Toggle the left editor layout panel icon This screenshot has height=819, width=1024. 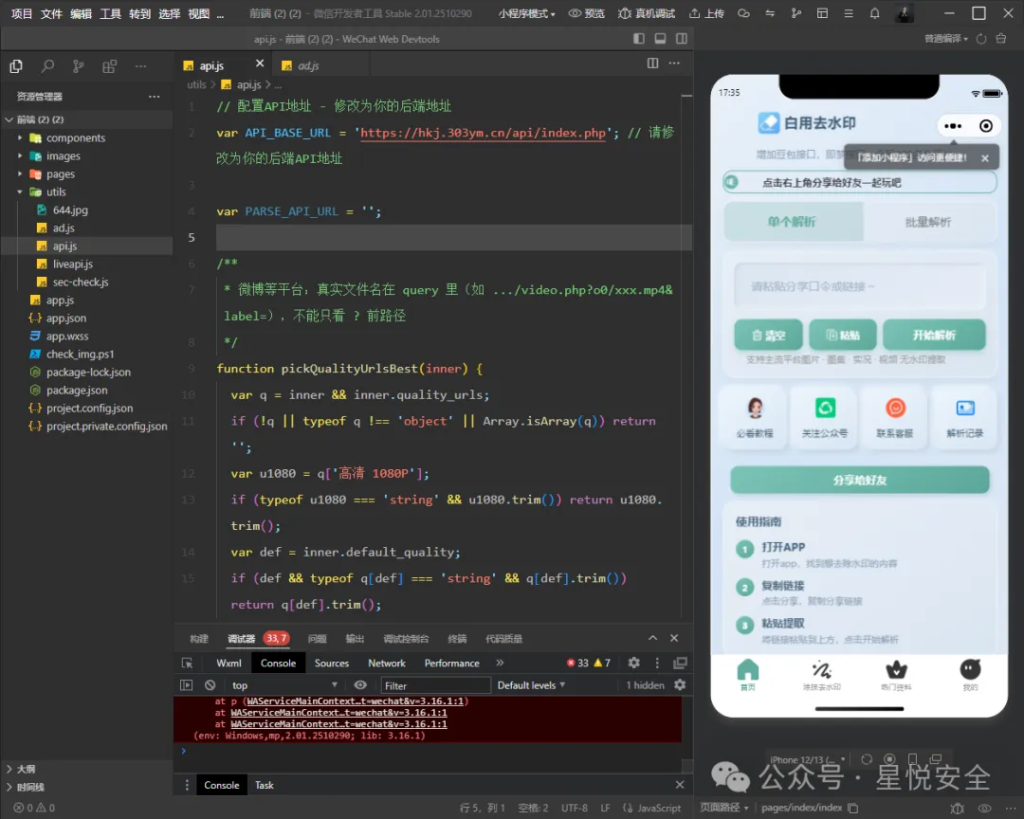(639, 39)
